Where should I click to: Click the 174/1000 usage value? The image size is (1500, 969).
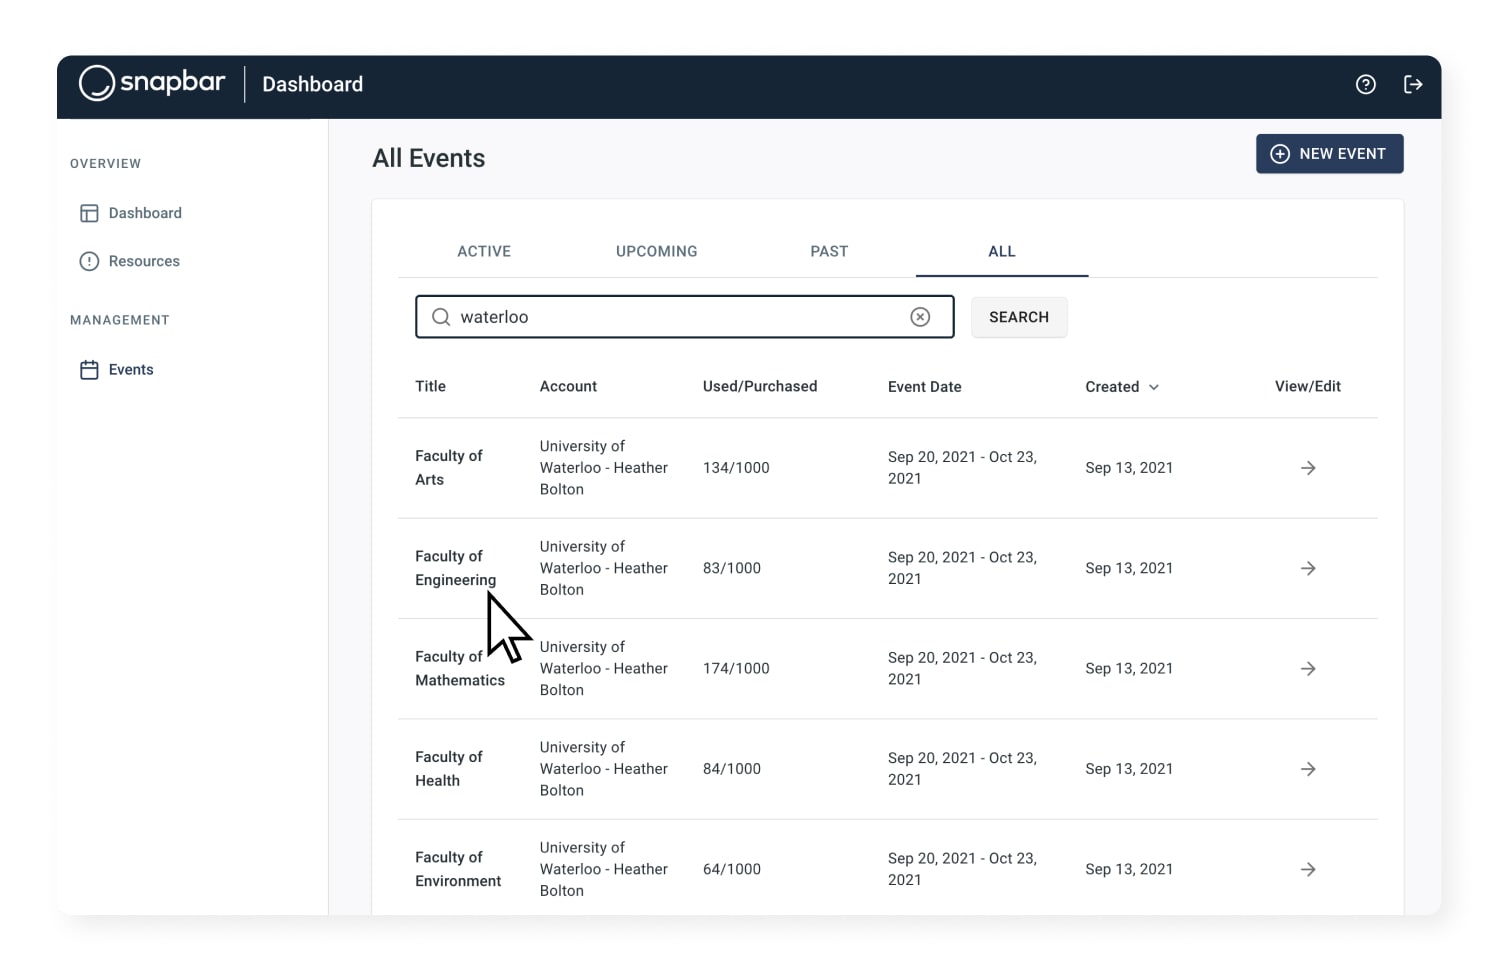pos(736,669)
